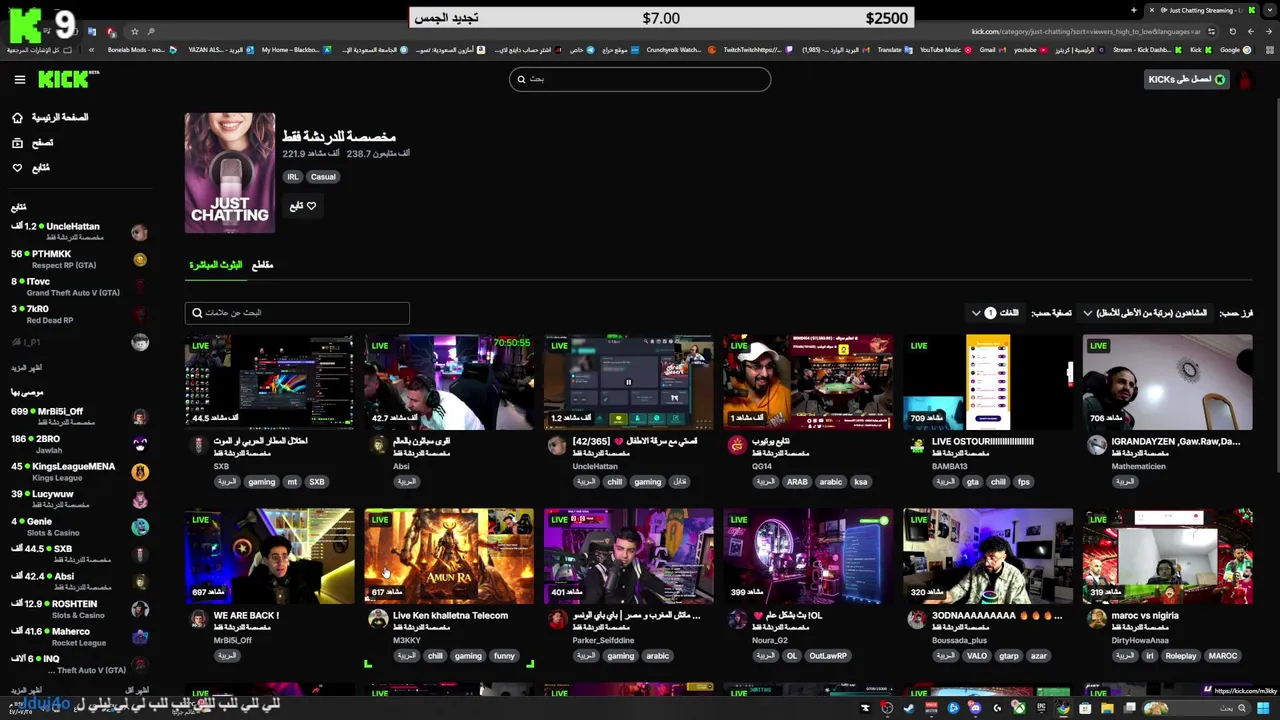Select the Casual category tag
This screenshot has height=720, width=1280.
pyautogui.click(x=323, y=177)
